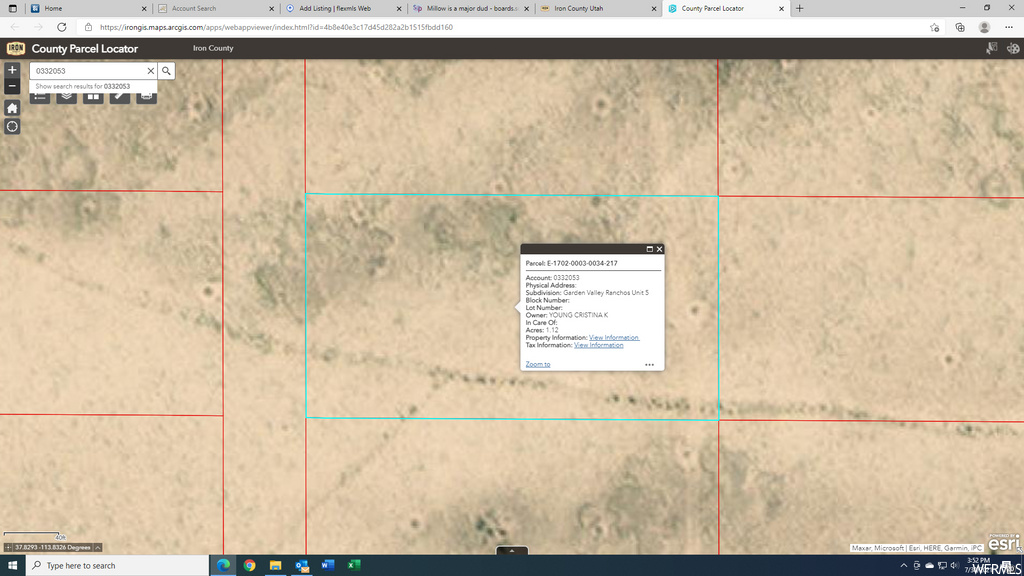This screenshot has width=1024, height=576.
Task: Open the Property Information View Information link
Action: 613,338
